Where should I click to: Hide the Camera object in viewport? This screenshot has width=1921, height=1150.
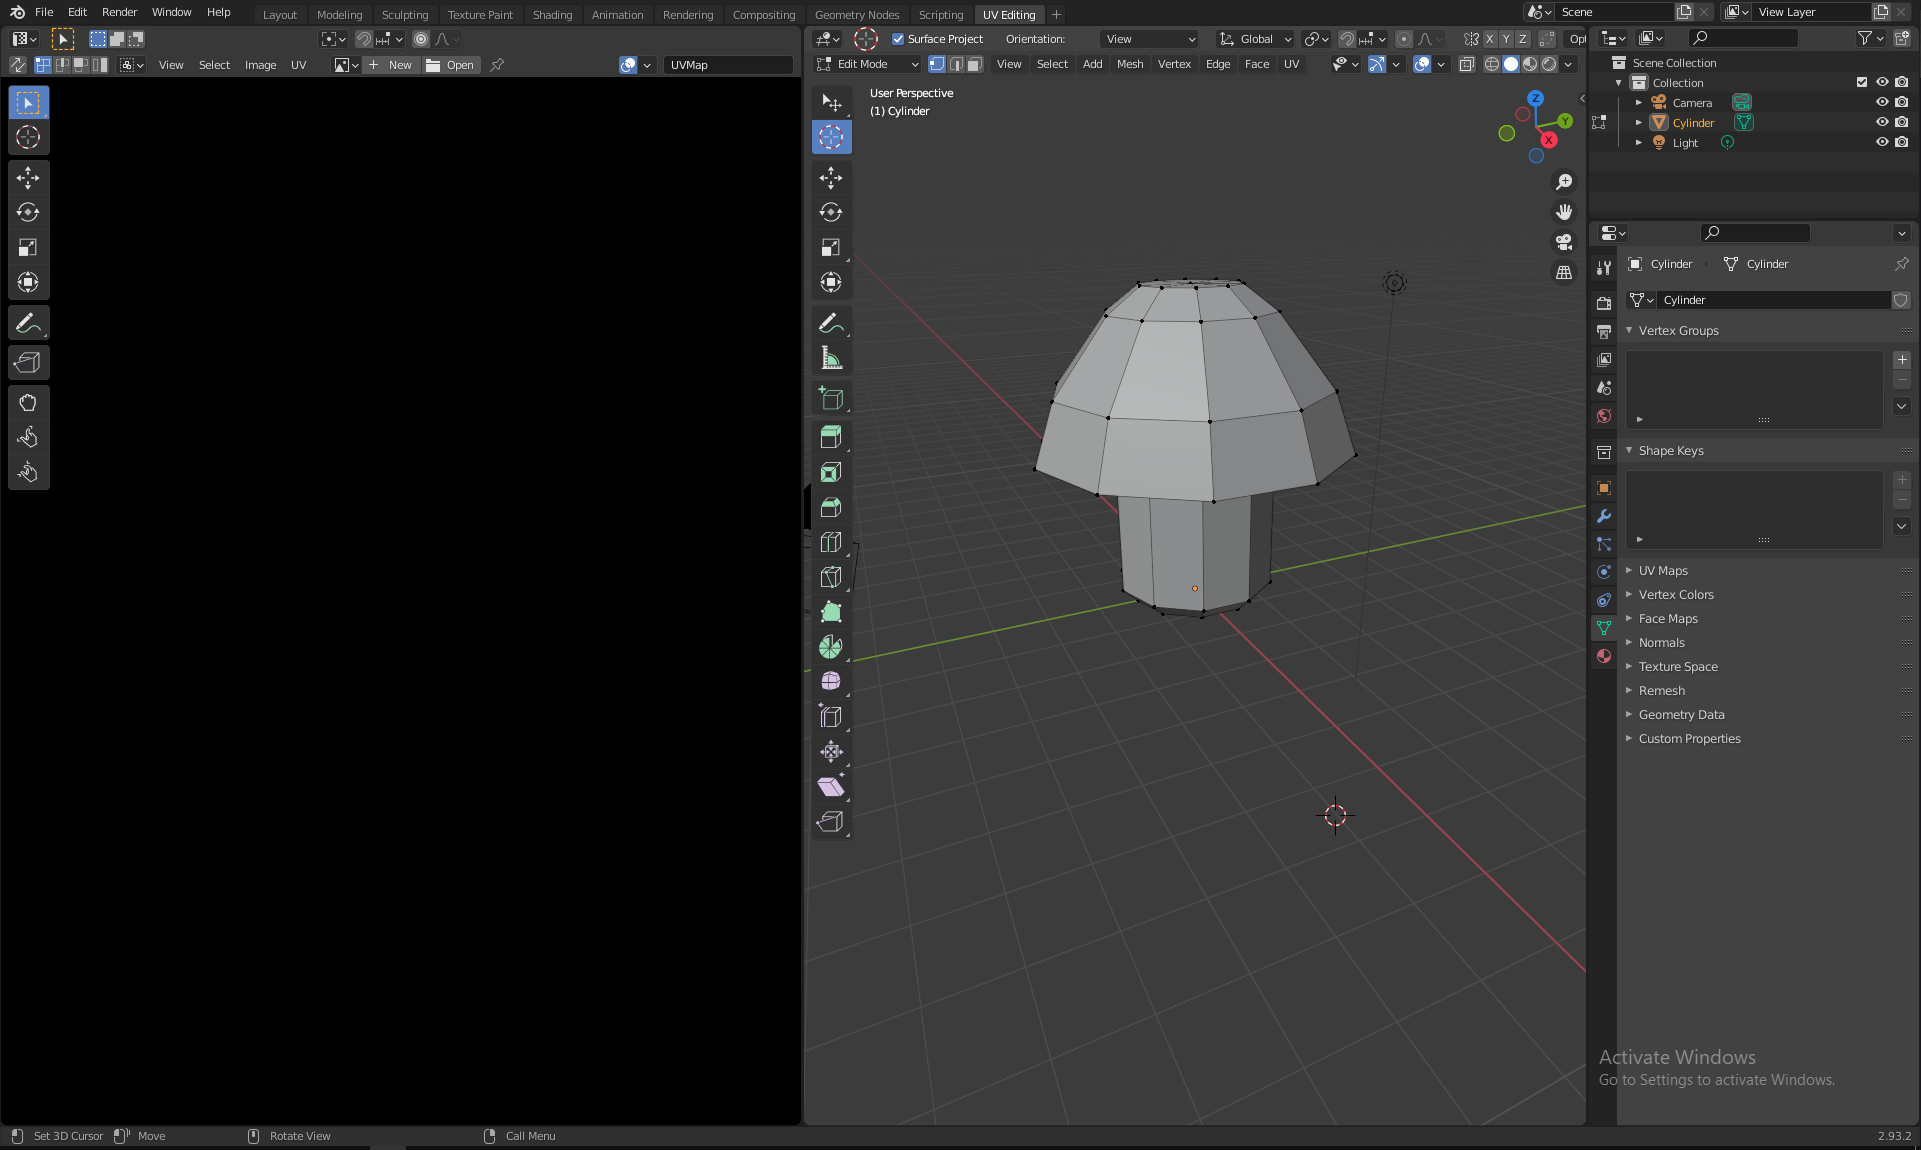[1882, 102]
